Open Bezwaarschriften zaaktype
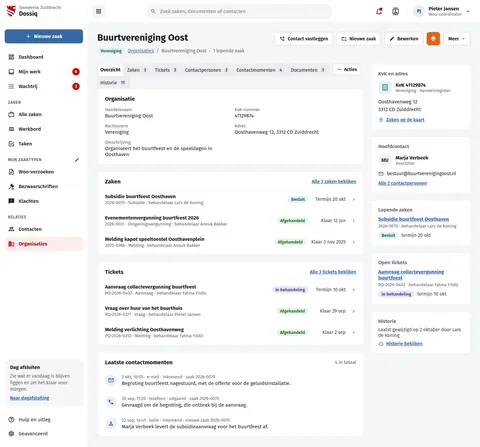The image size is (480, 447). [x=44, y=186]
